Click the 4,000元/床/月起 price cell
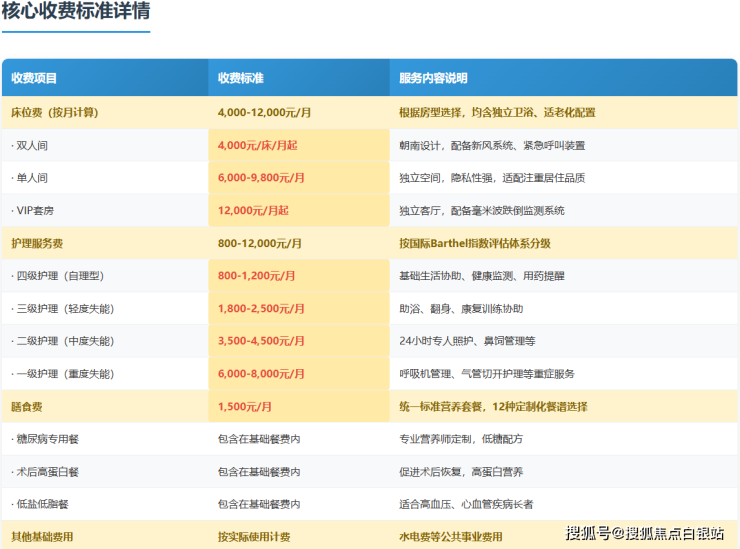The height and width of the screenshot is (549, 740). pyautogui.click(x=257, y=145)
